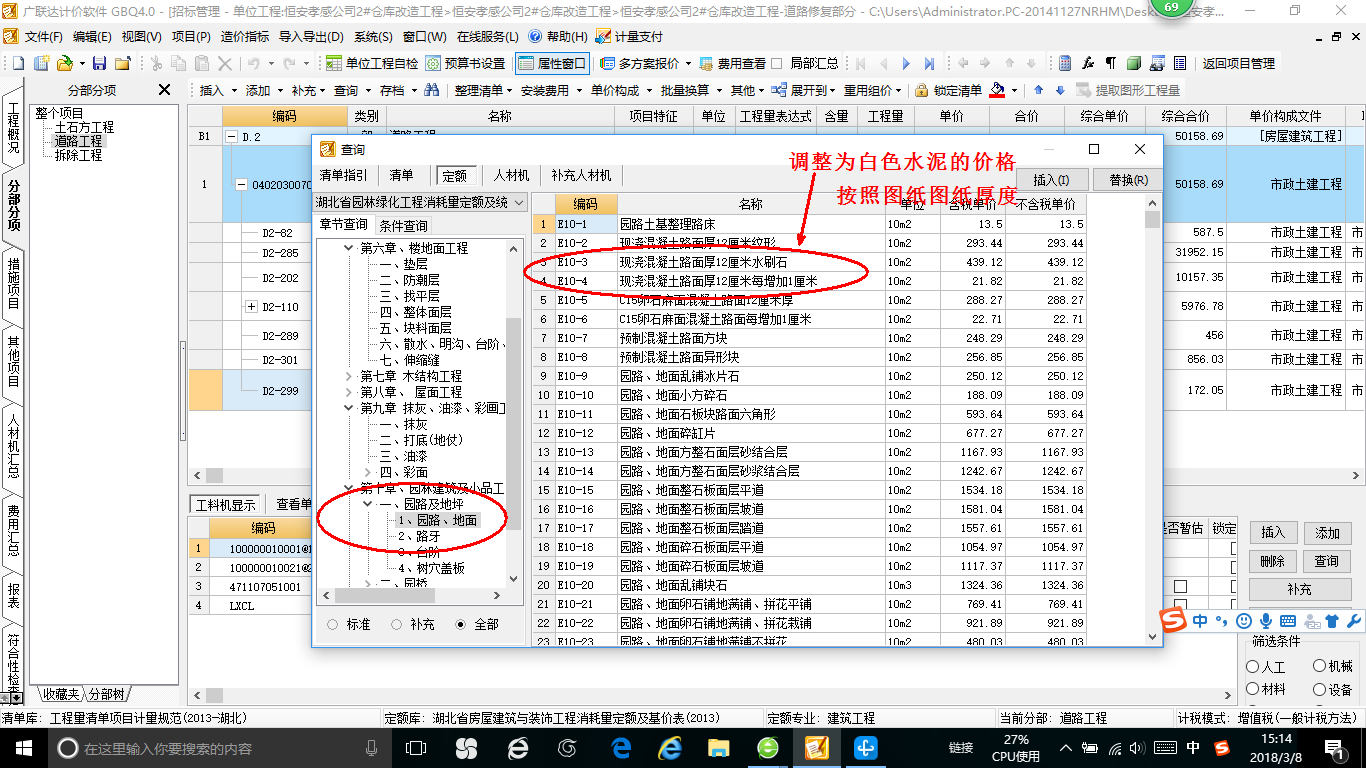Click the 替换(R) button
Screen dimensions: 1366x768
point(1128,180)
